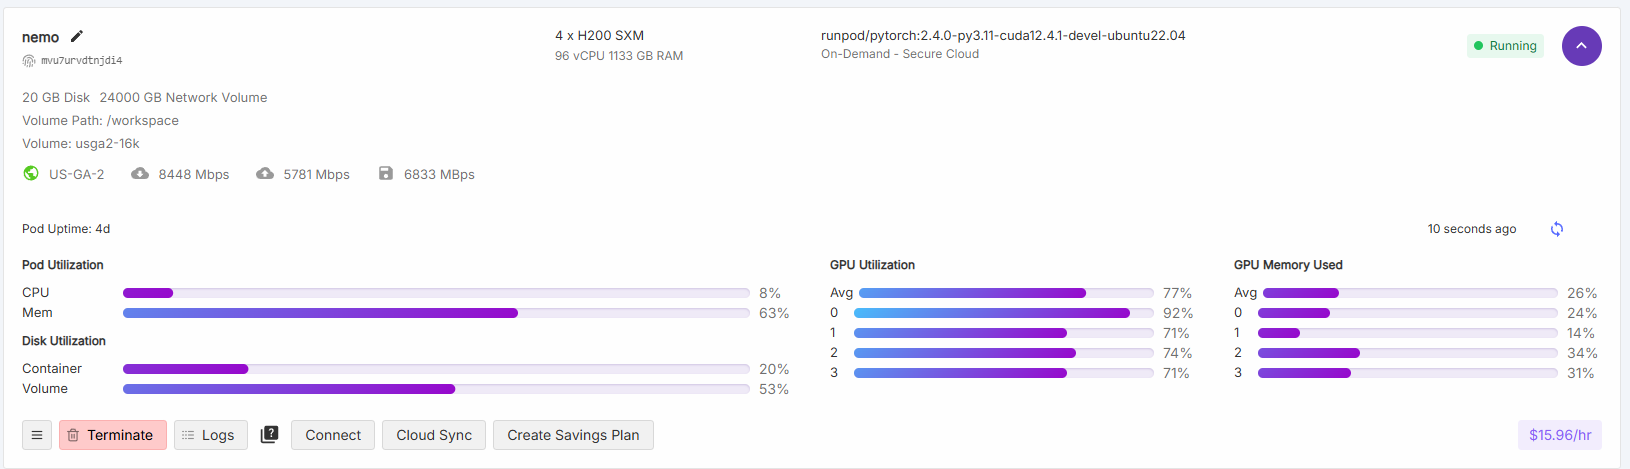Click the pod ID mvu7urvdtnjdi4

coord(82,61)
